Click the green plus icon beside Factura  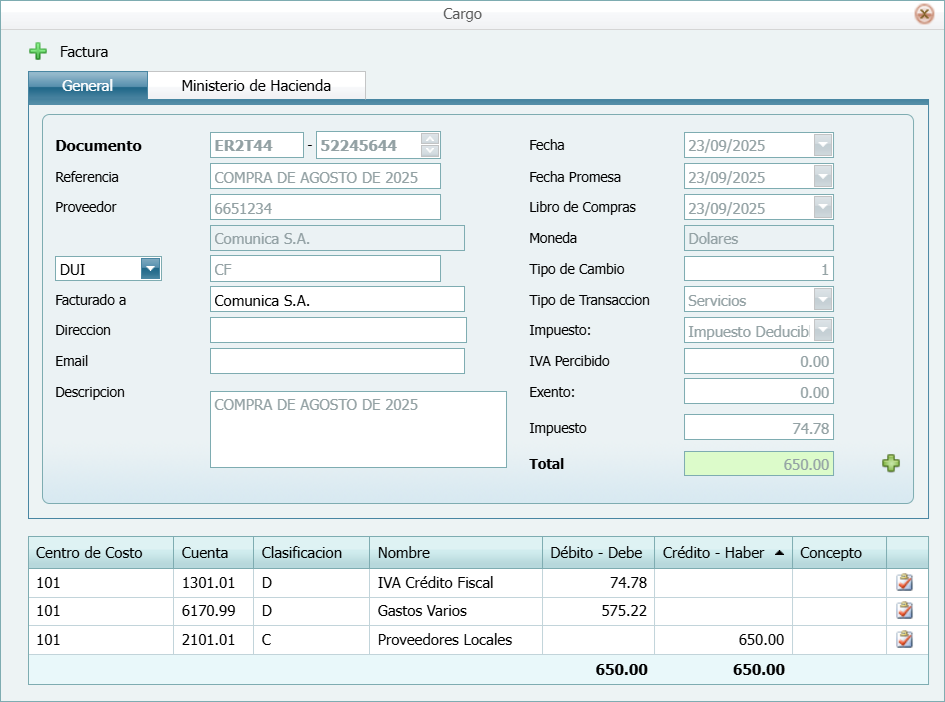[38, 51]
